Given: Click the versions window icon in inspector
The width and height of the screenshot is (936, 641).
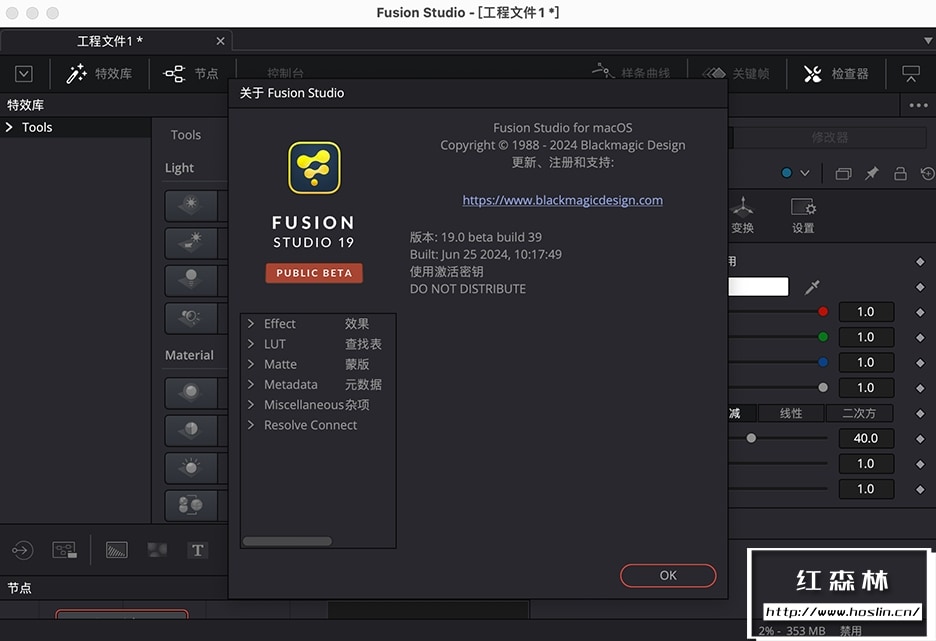Looking at the screenshot, I should (x=843, y=174).
